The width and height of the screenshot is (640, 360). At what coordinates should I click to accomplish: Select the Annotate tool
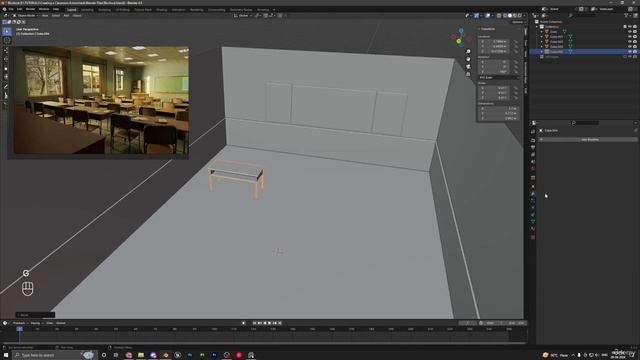click(6, 87)
